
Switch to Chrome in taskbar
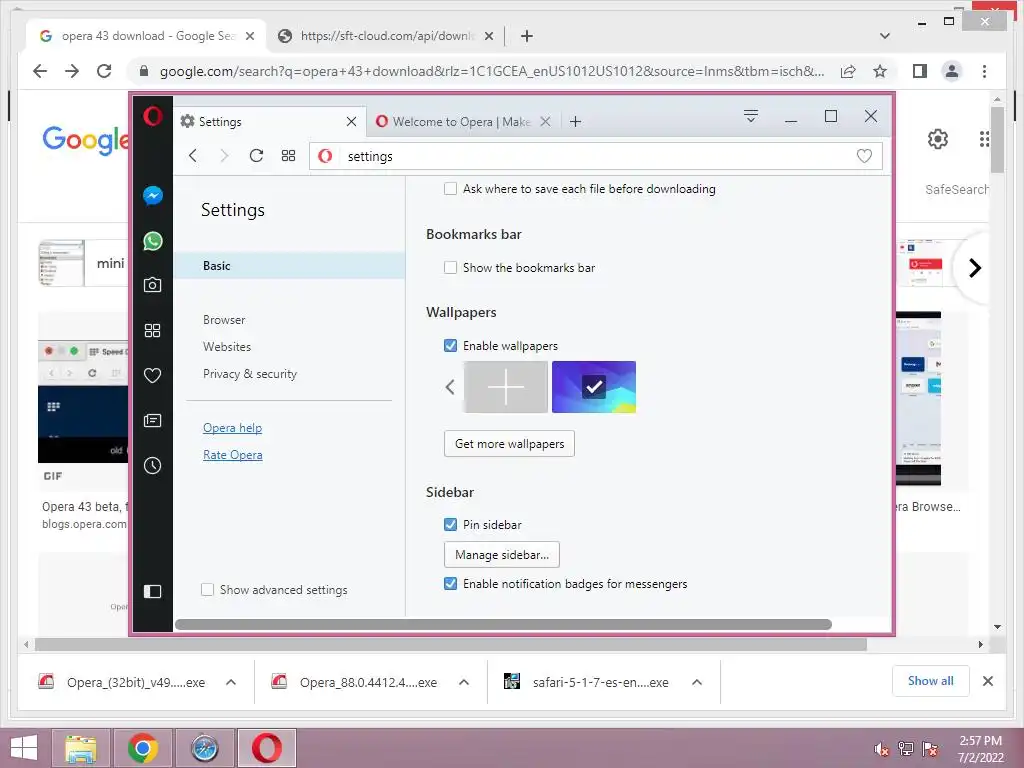click(x=143, y=748)
